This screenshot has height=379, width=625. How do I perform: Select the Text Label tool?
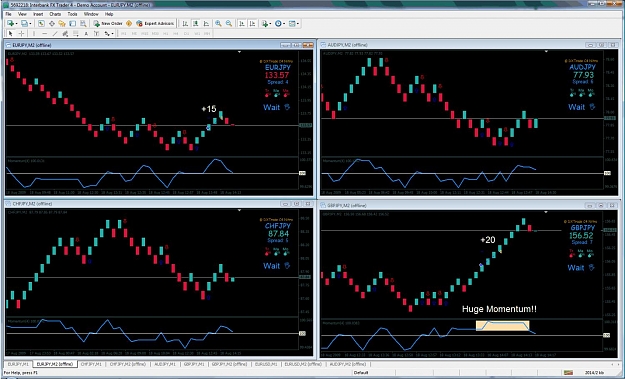96,33
